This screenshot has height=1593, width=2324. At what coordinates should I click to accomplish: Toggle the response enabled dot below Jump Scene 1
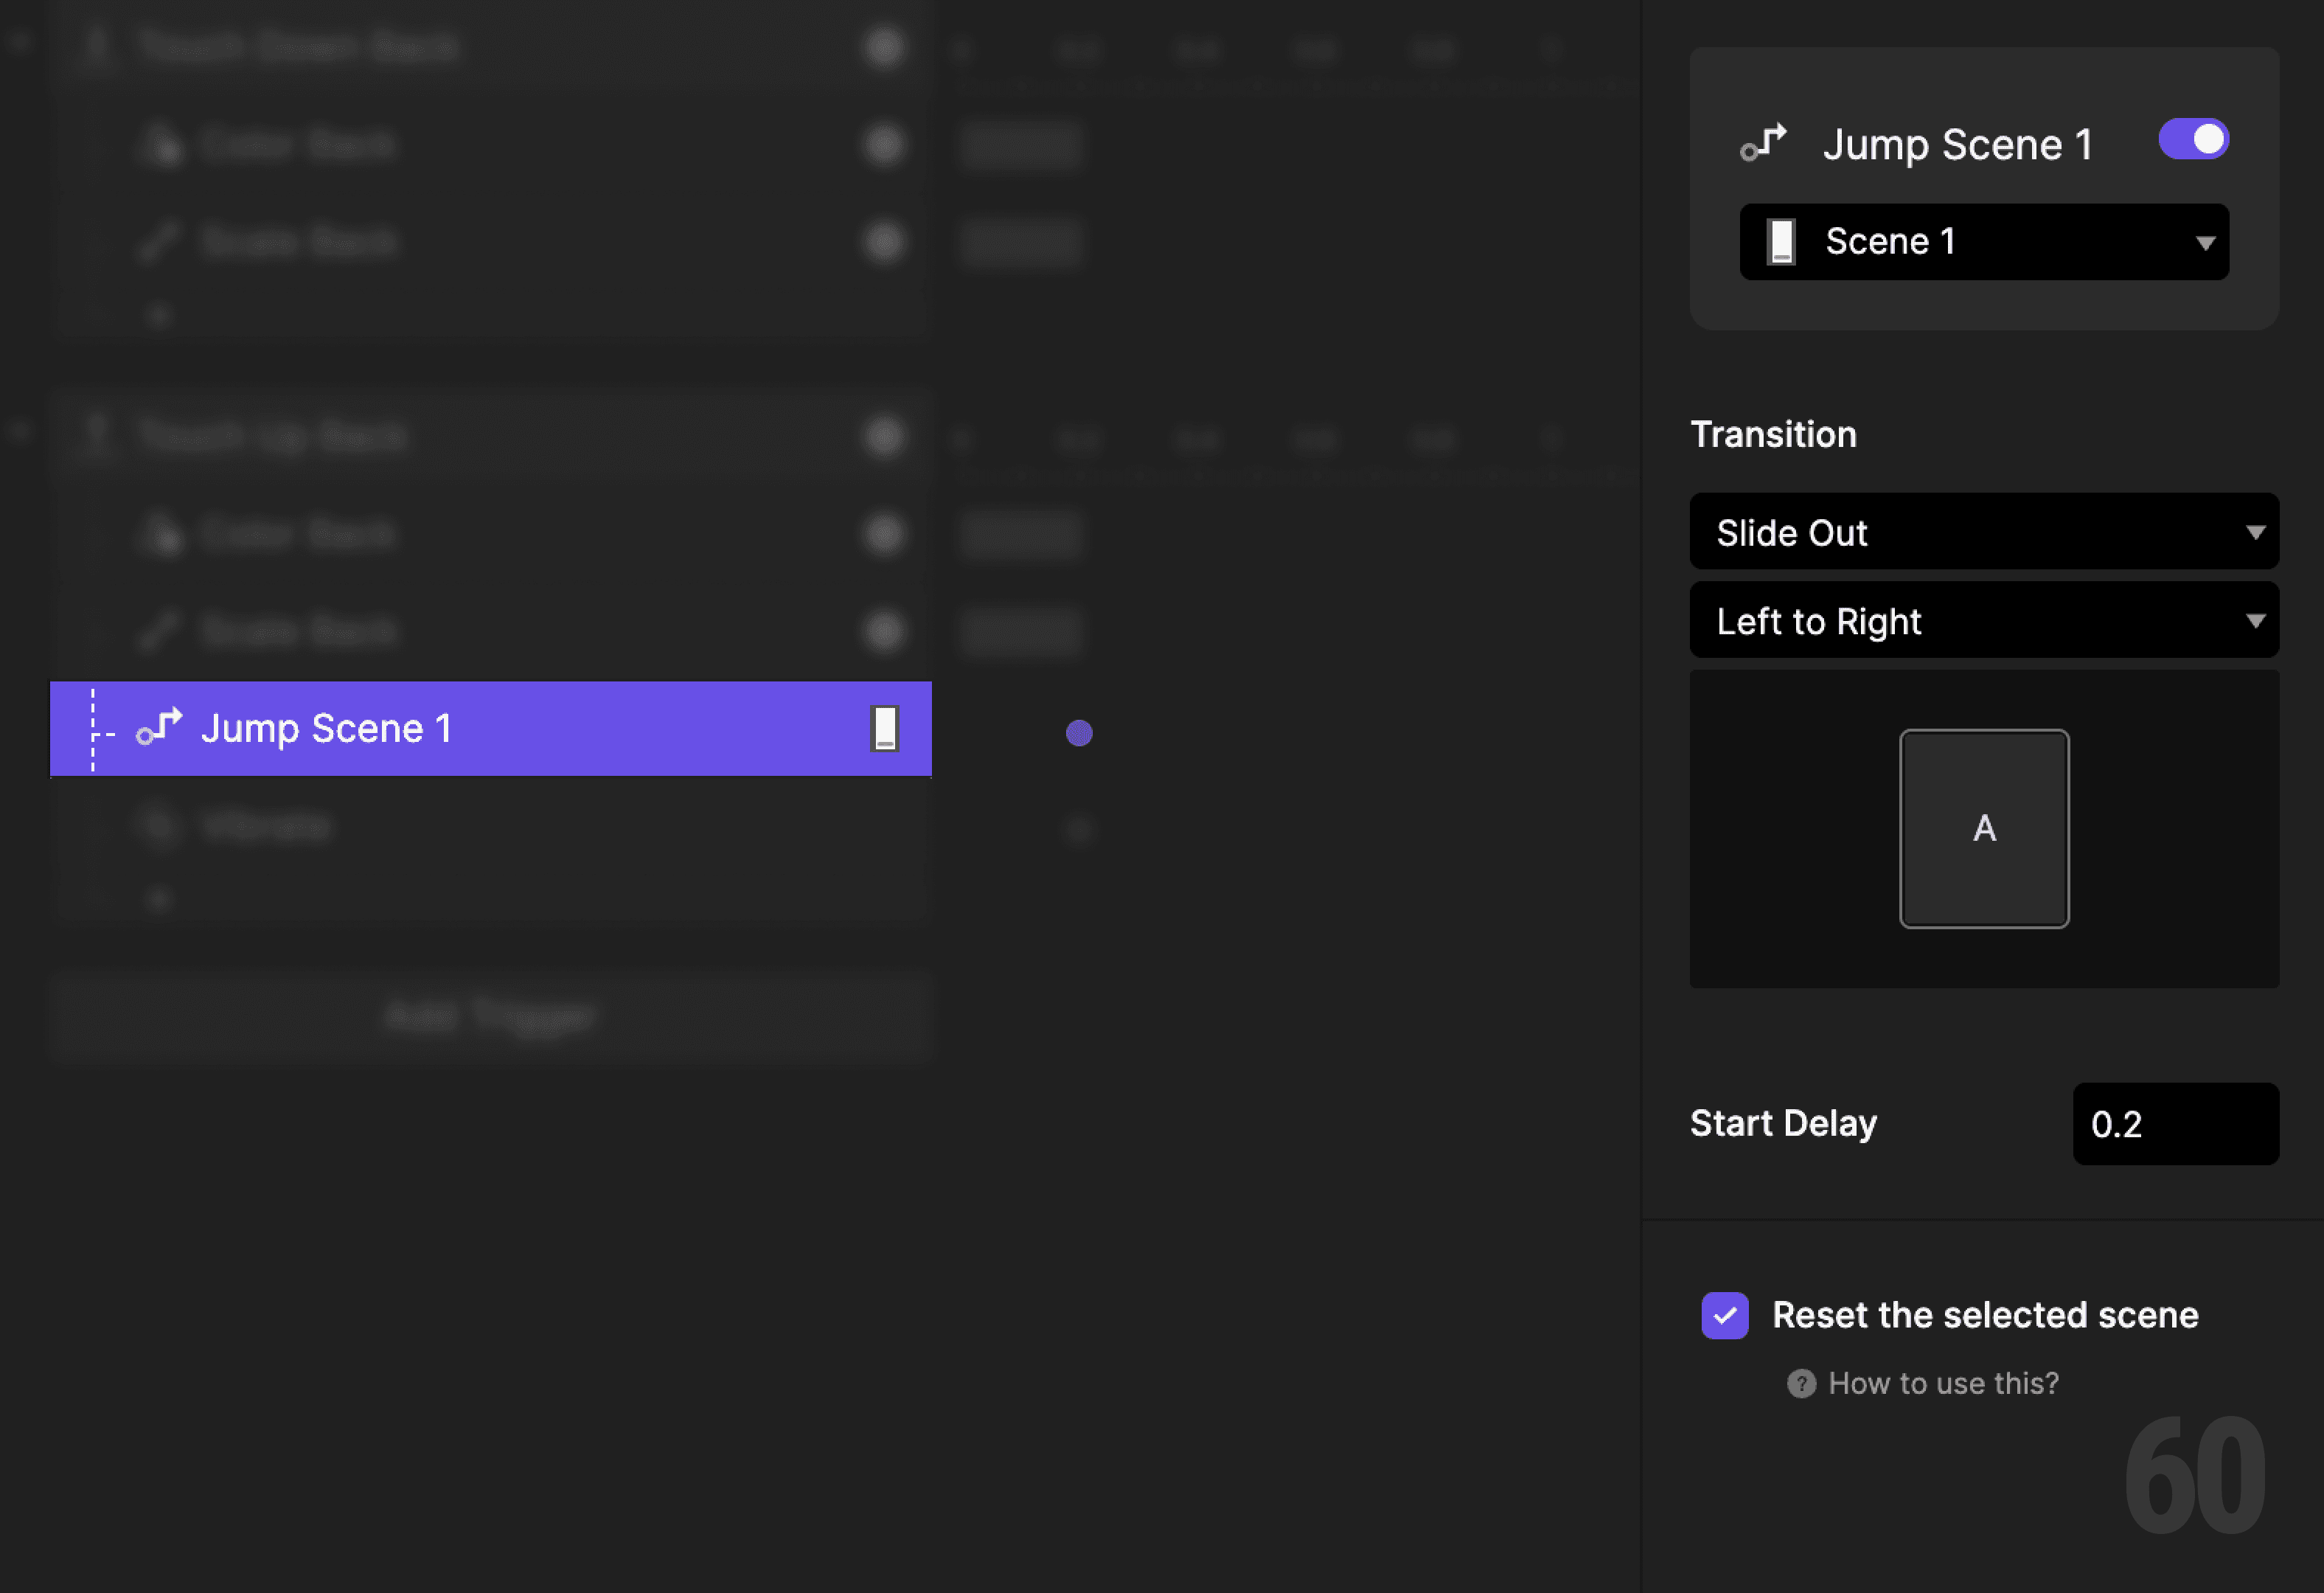(x=1078, y=831)
